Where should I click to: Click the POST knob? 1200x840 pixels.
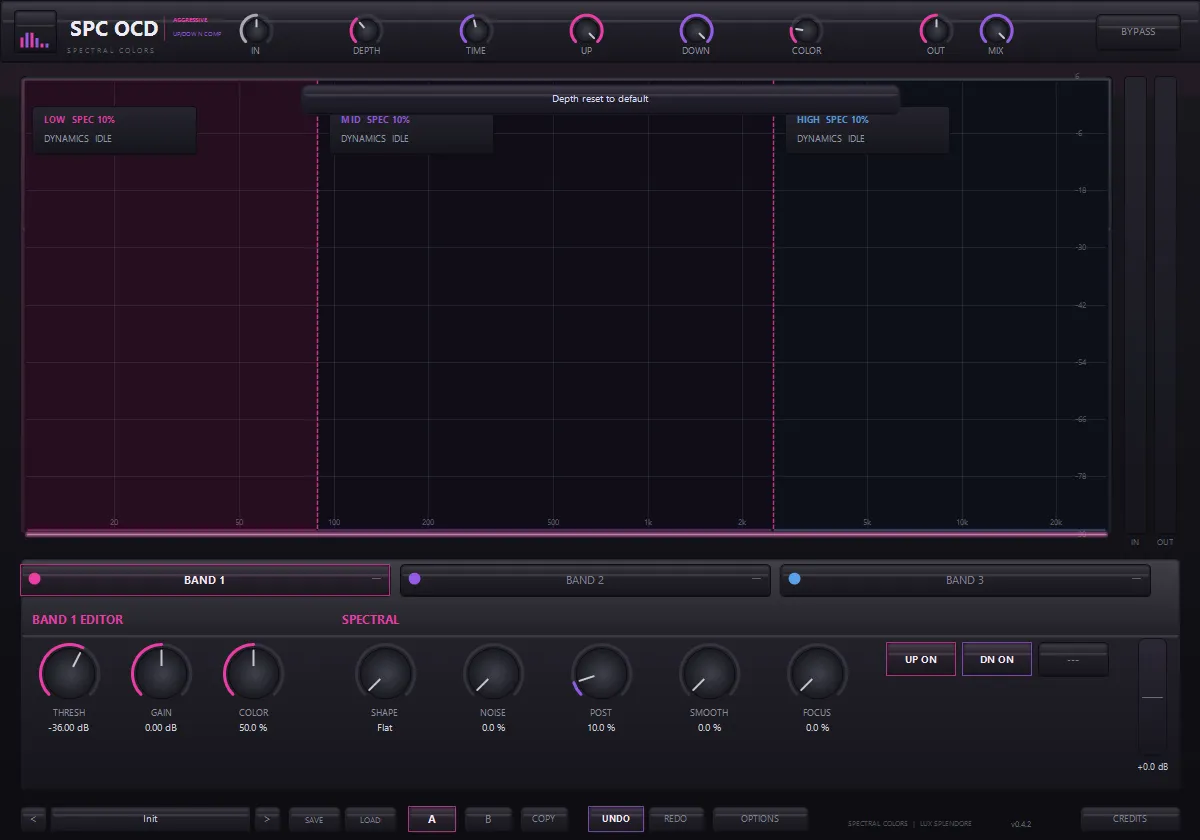[x=601, y=672]
